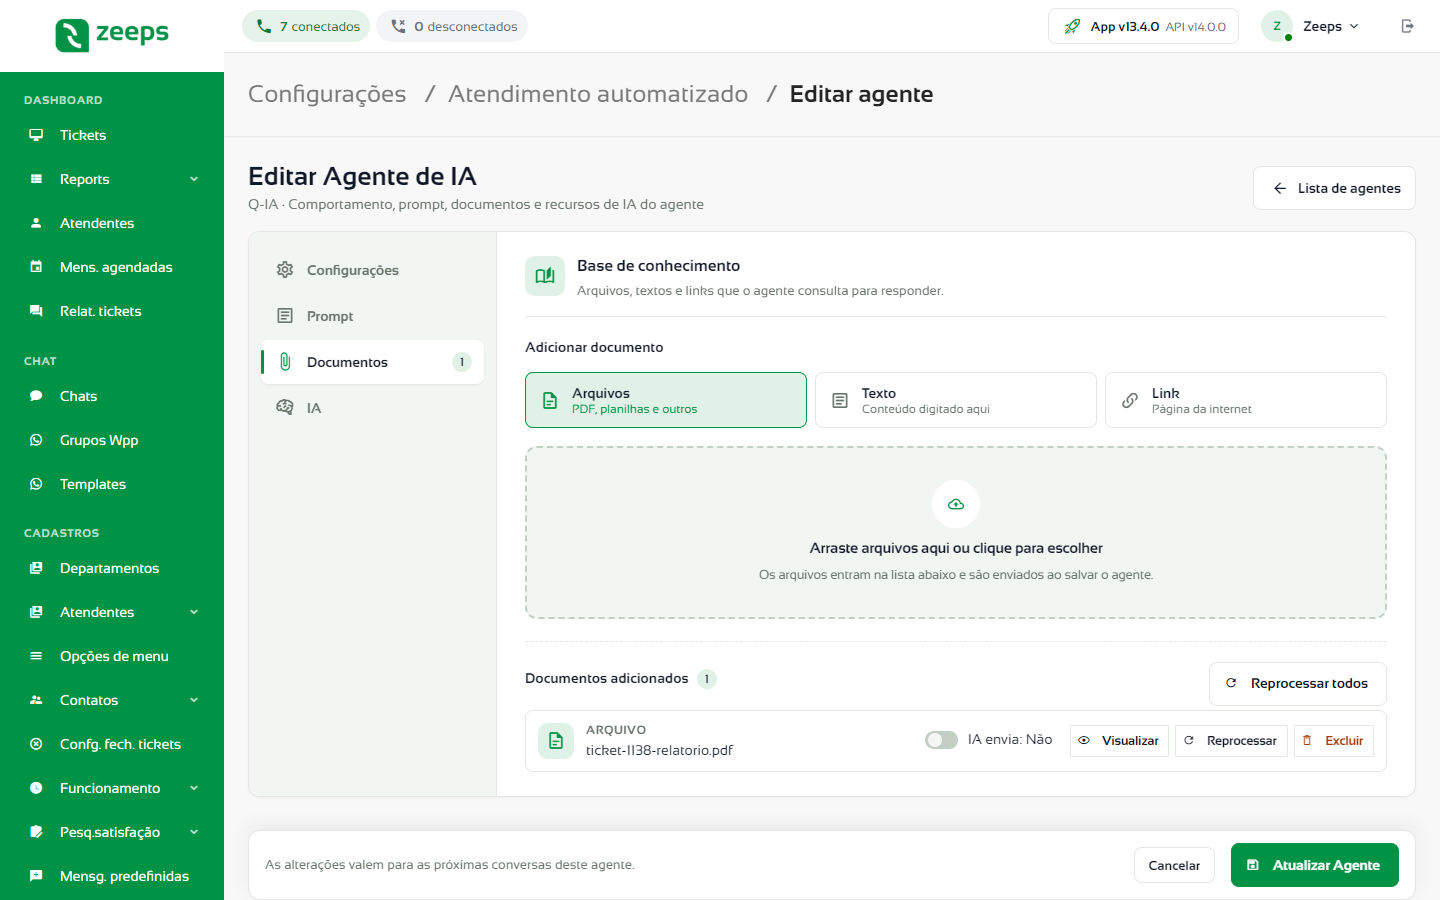
Task: Click Visualizar for ticket-1138-relatorio.pdf
Action: (1119, 741)
